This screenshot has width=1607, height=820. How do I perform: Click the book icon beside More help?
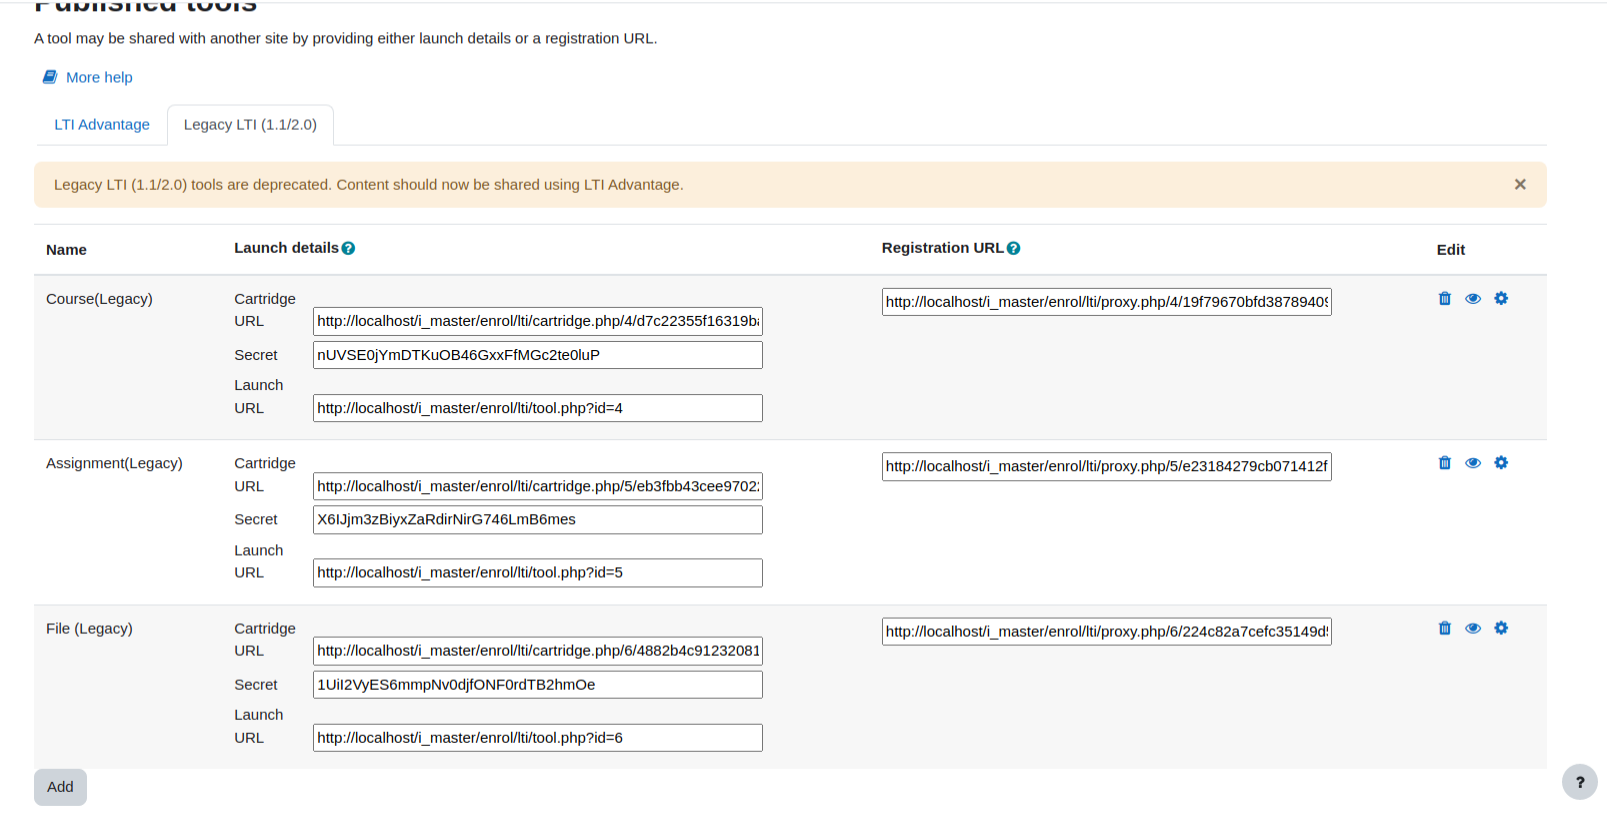pos(50,77)
